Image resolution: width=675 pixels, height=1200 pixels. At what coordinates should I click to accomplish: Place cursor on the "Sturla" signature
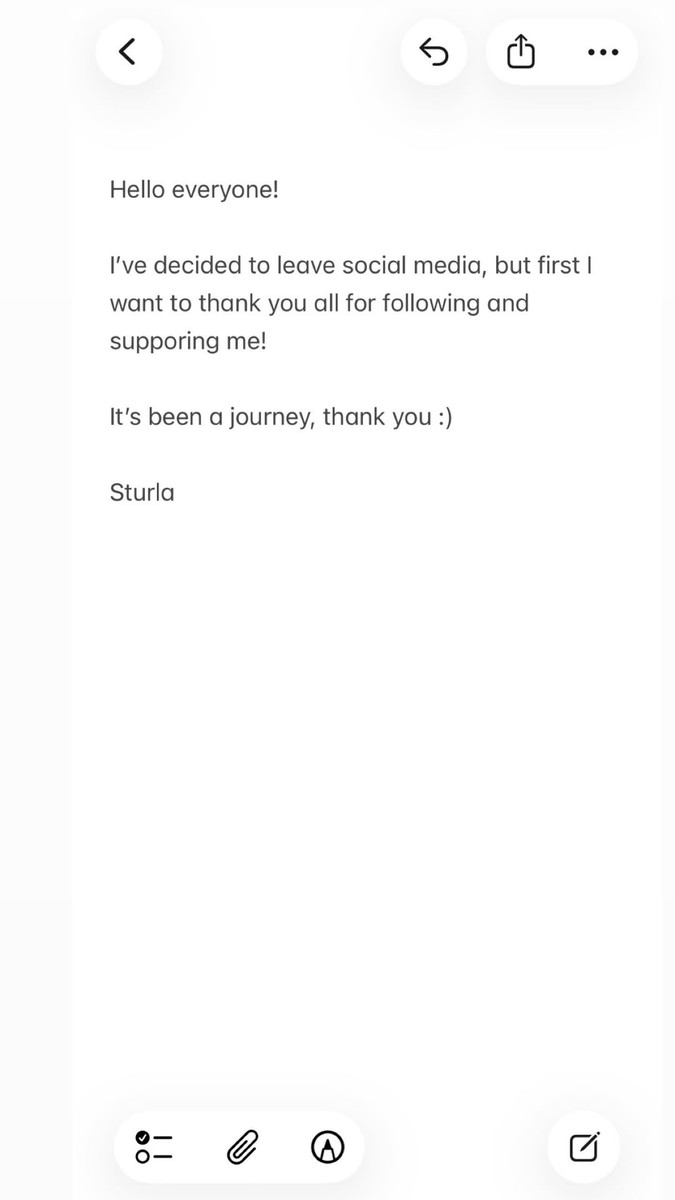coord(142,492)
